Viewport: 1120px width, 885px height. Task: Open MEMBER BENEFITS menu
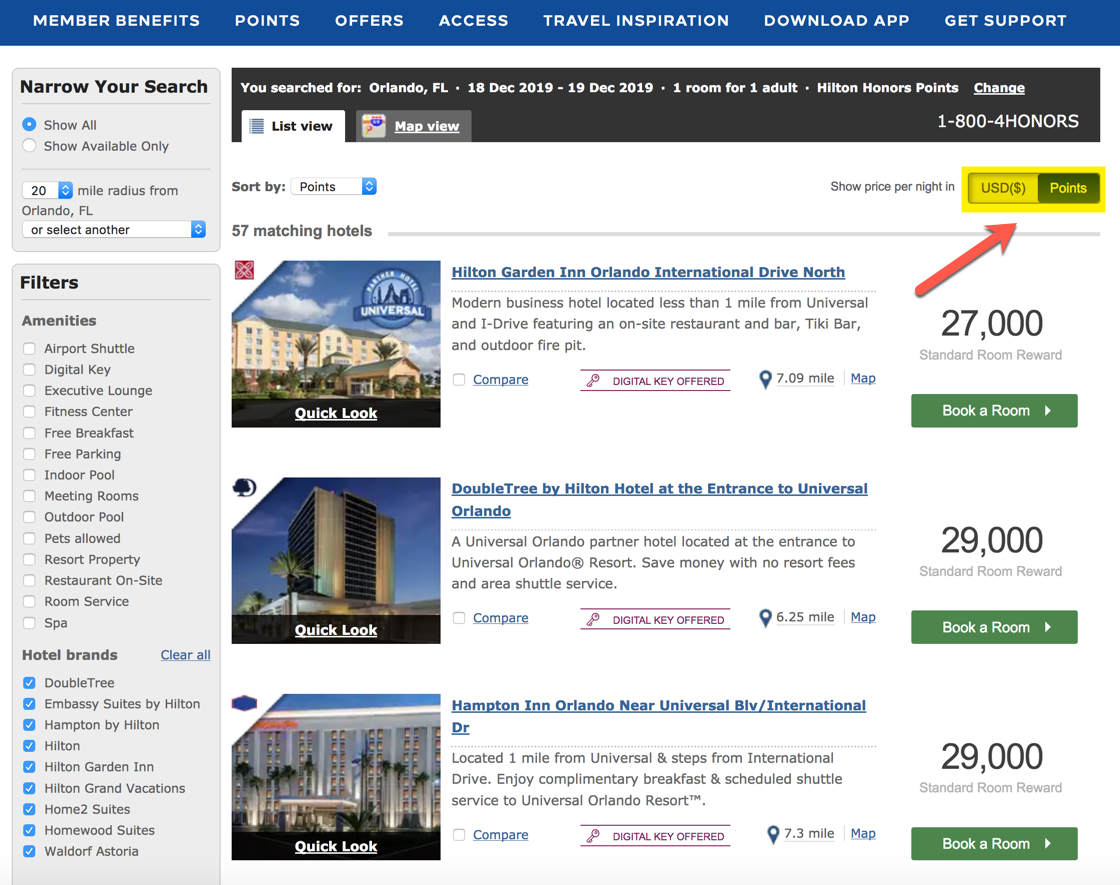pos(116,21)
